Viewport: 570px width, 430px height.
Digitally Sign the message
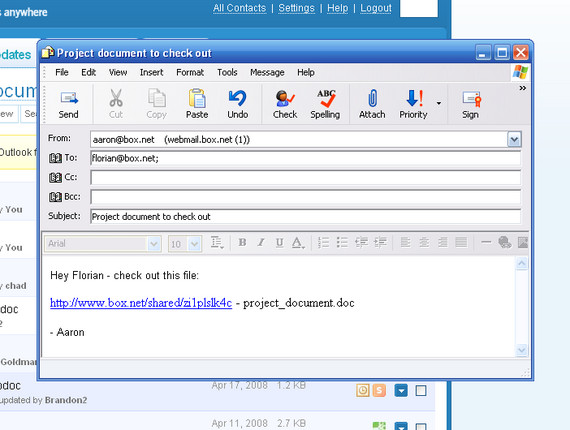[x=470, y=104]
